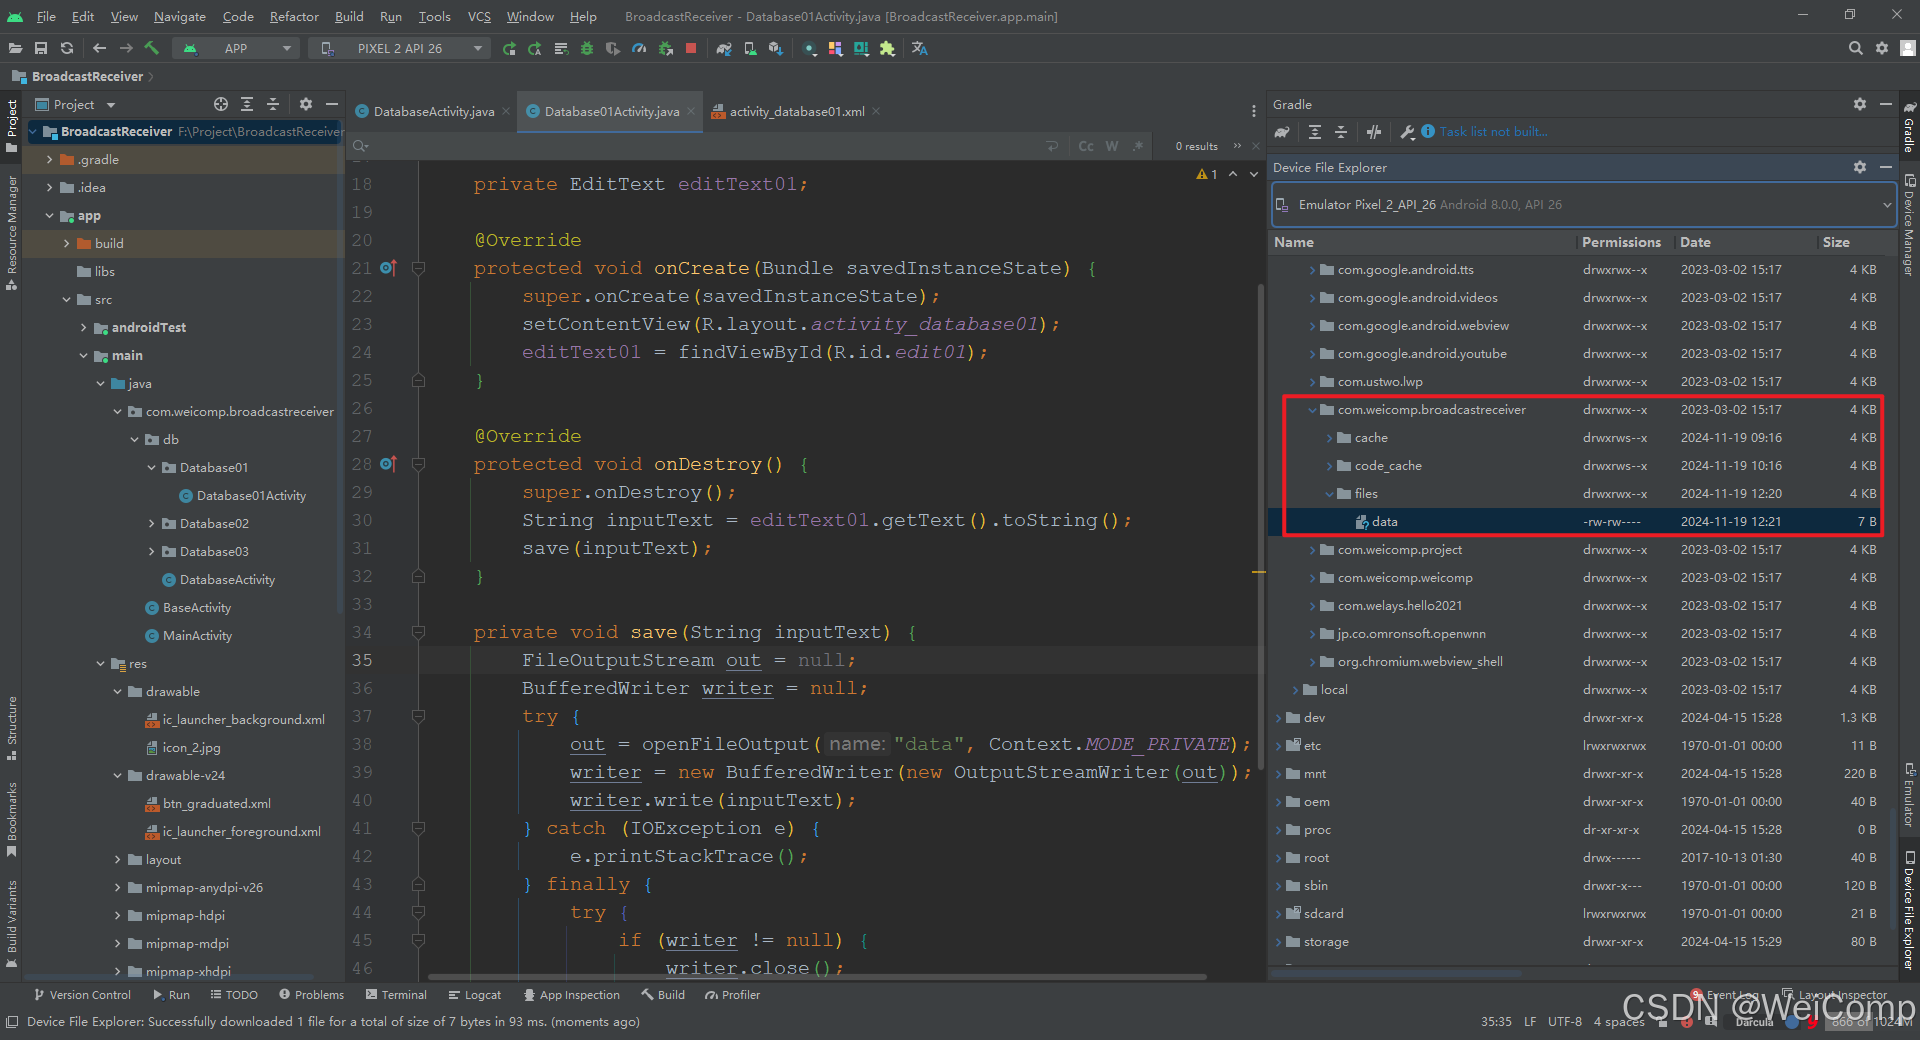Toggle the Emulator side tab on right
The width and height of the screenshot is (1920, 1040).
click(x=1909, y=797)
